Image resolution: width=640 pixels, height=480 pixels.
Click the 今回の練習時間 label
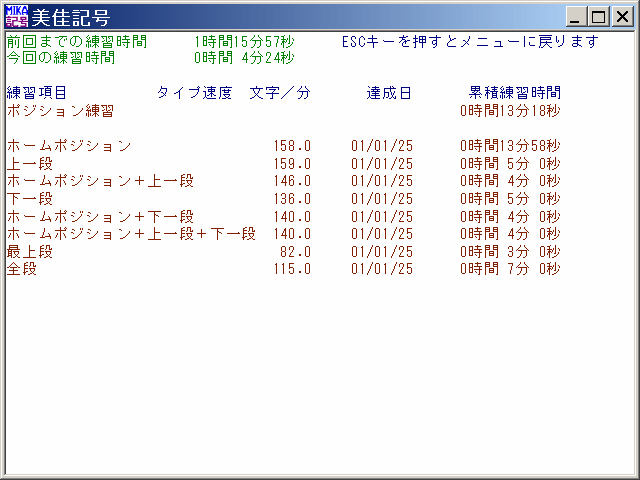coord(60,58)
